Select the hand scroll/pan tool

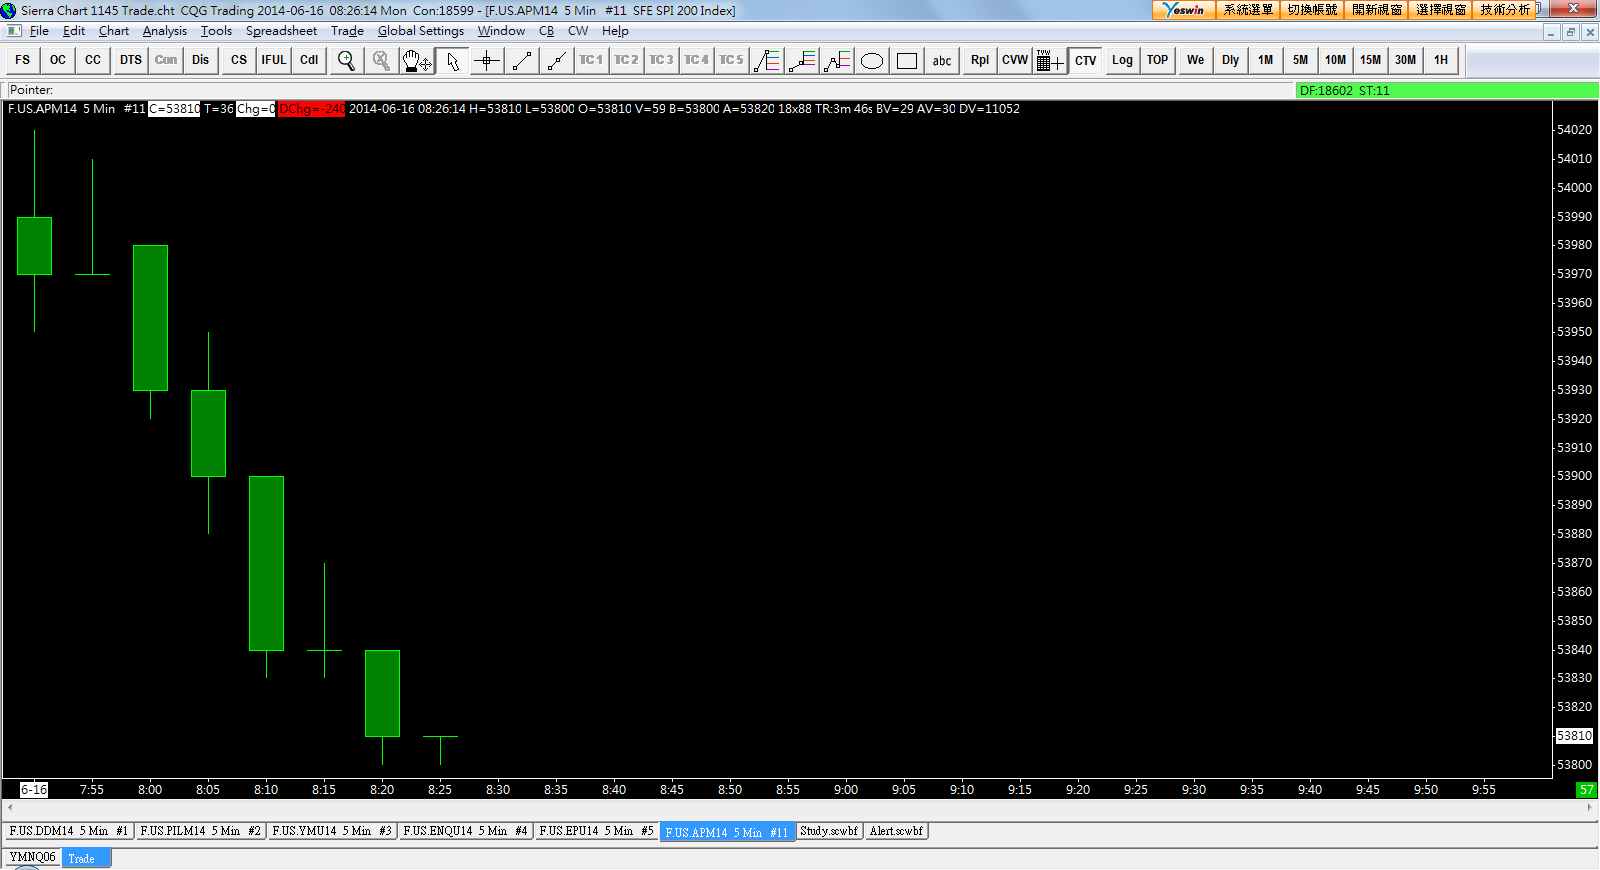[x=416, y=60]
